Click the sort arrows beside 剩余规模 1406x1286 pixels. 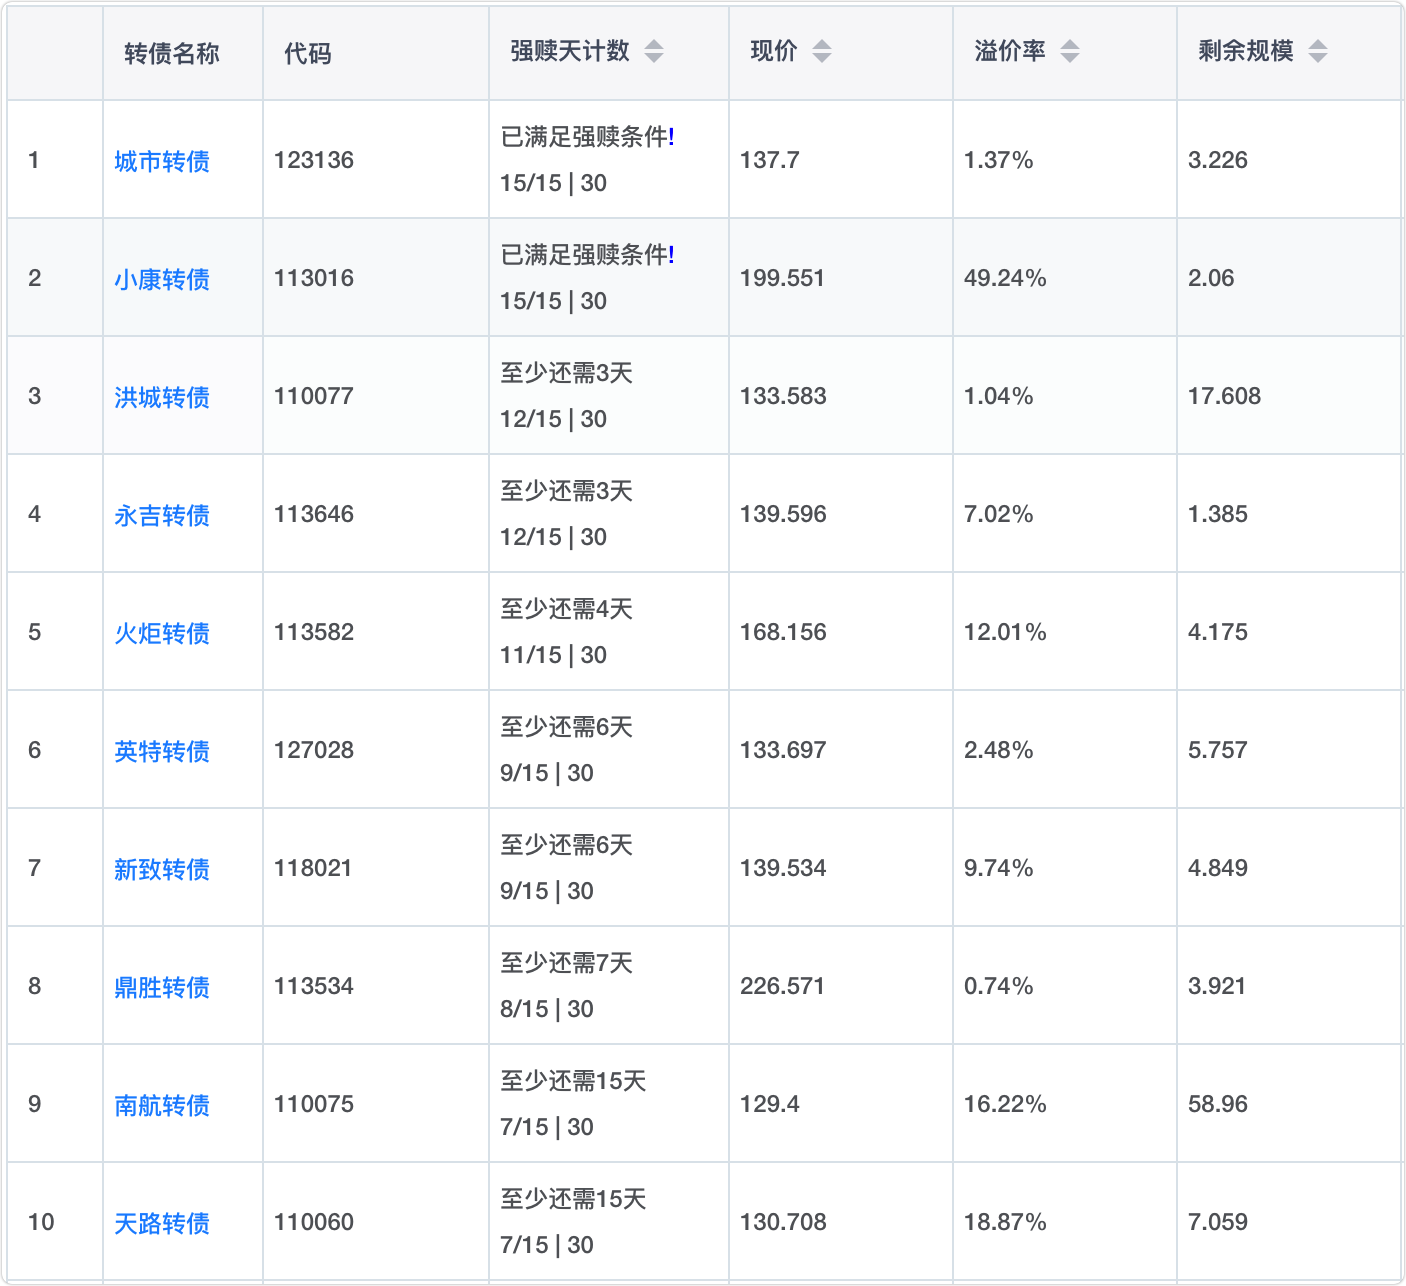1317,51
